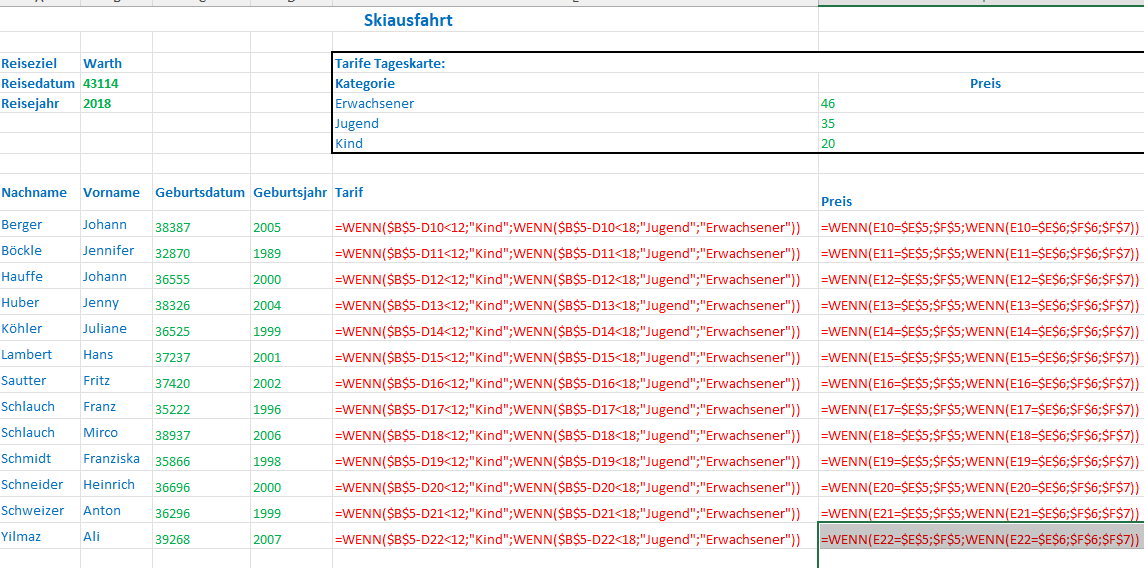Click the Nachname cell Schweizer
Screen dimensions: 1144x568
32,510
